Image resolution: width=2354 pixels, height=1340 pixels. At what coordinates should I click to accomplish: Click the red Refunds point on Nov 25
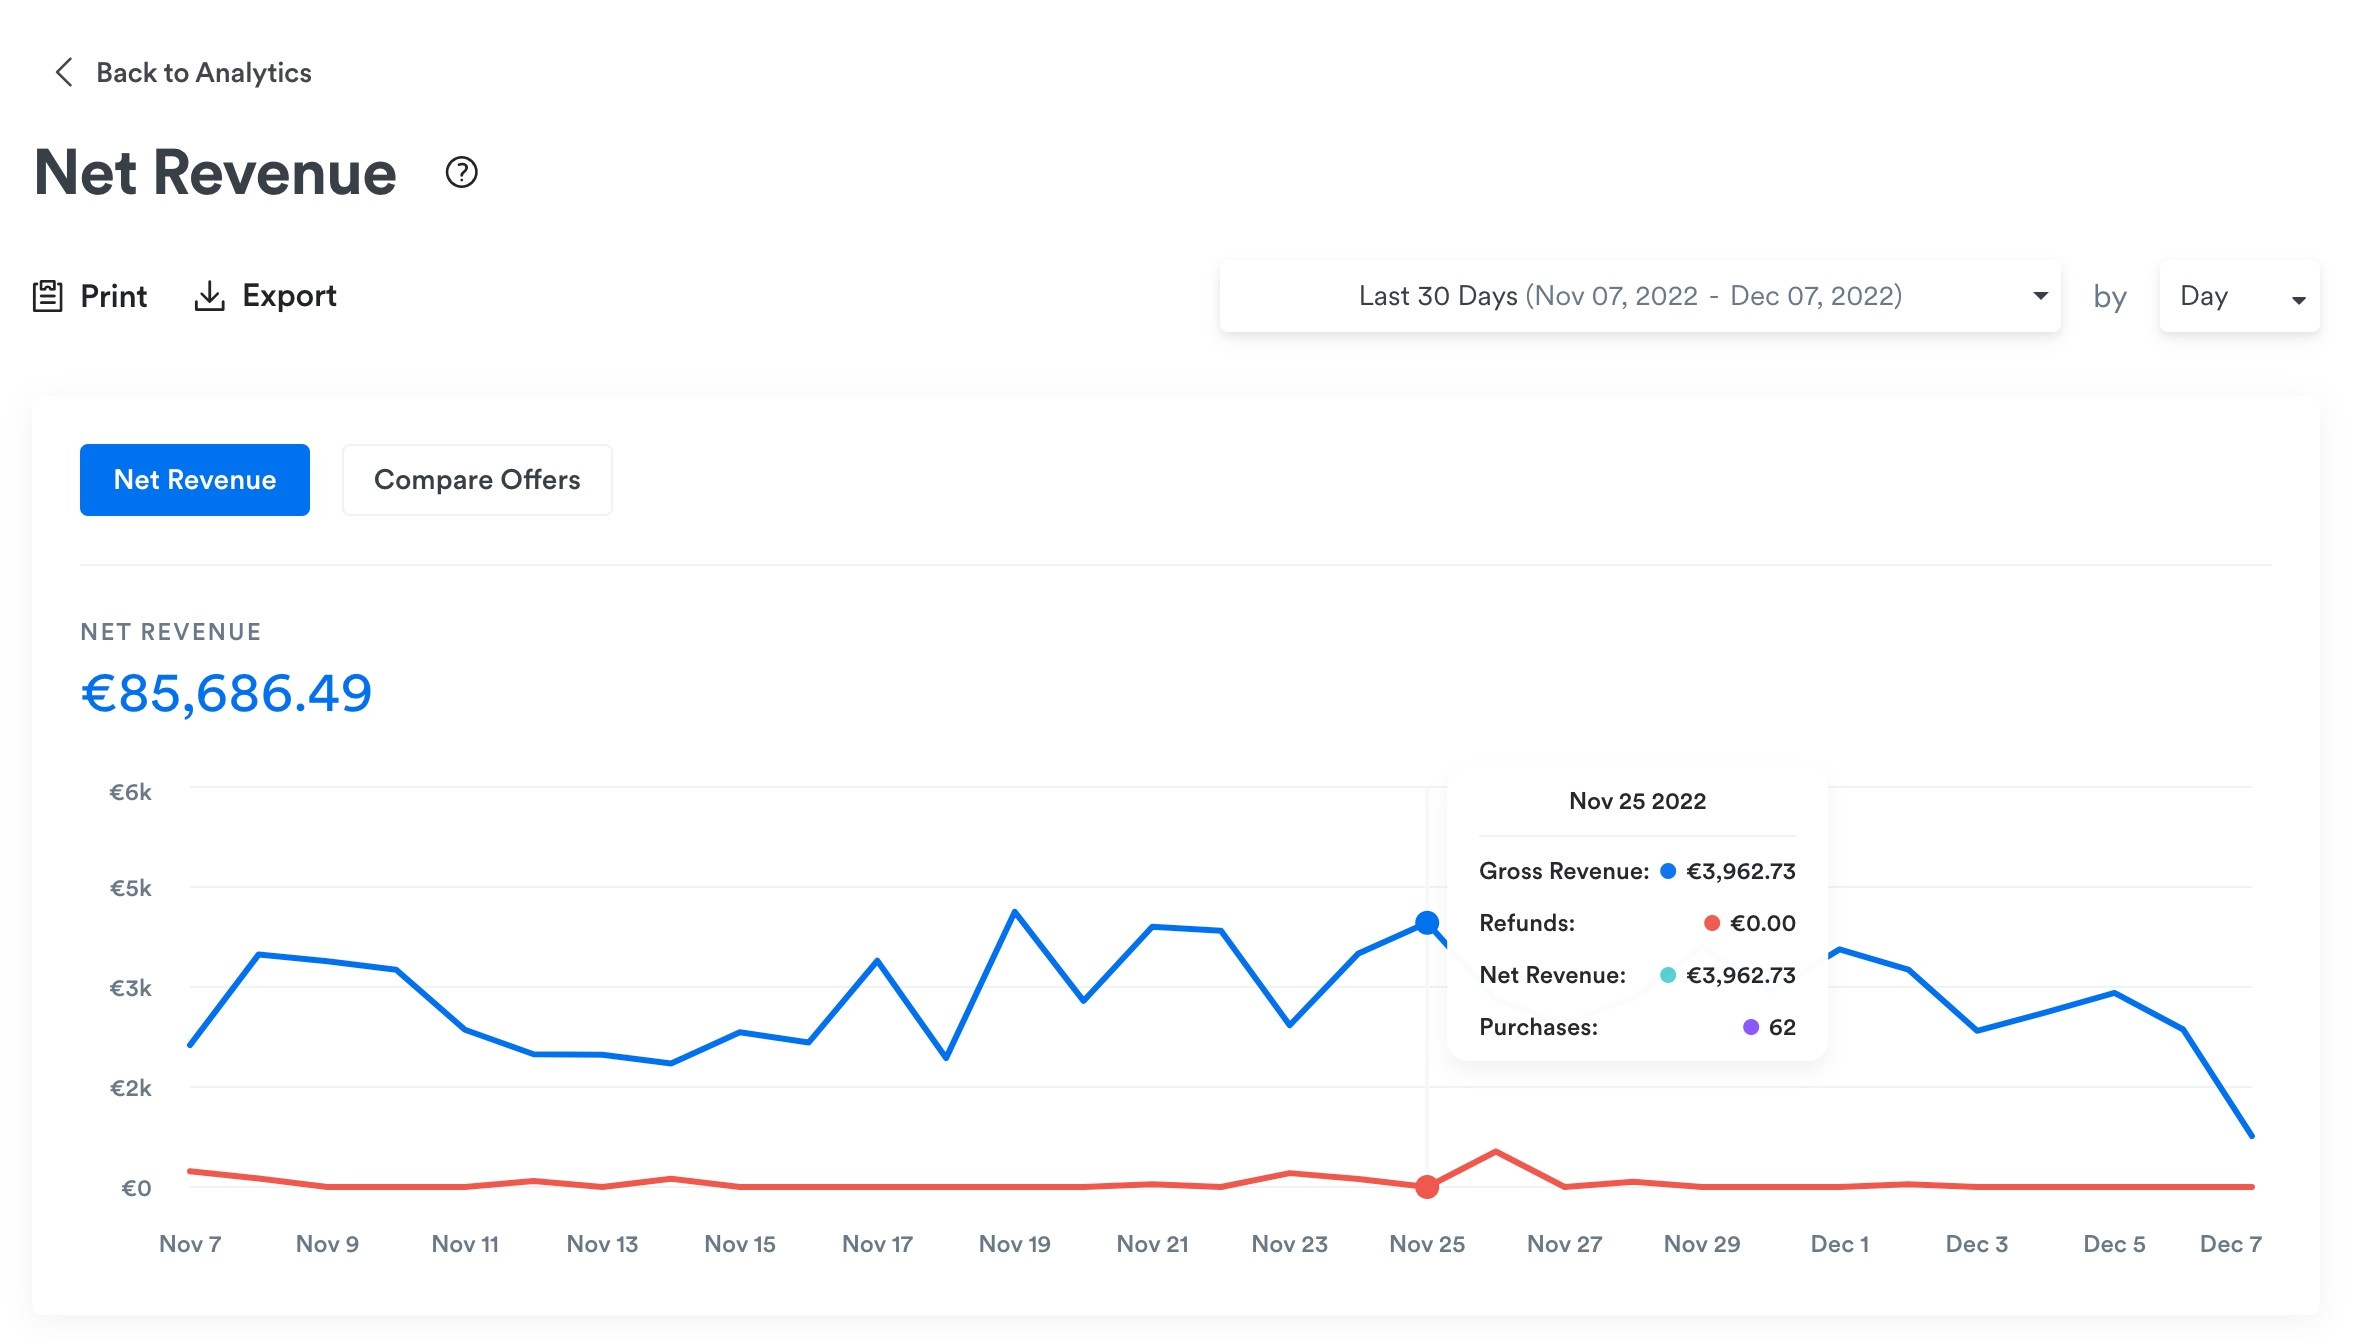[1427, 1187]
